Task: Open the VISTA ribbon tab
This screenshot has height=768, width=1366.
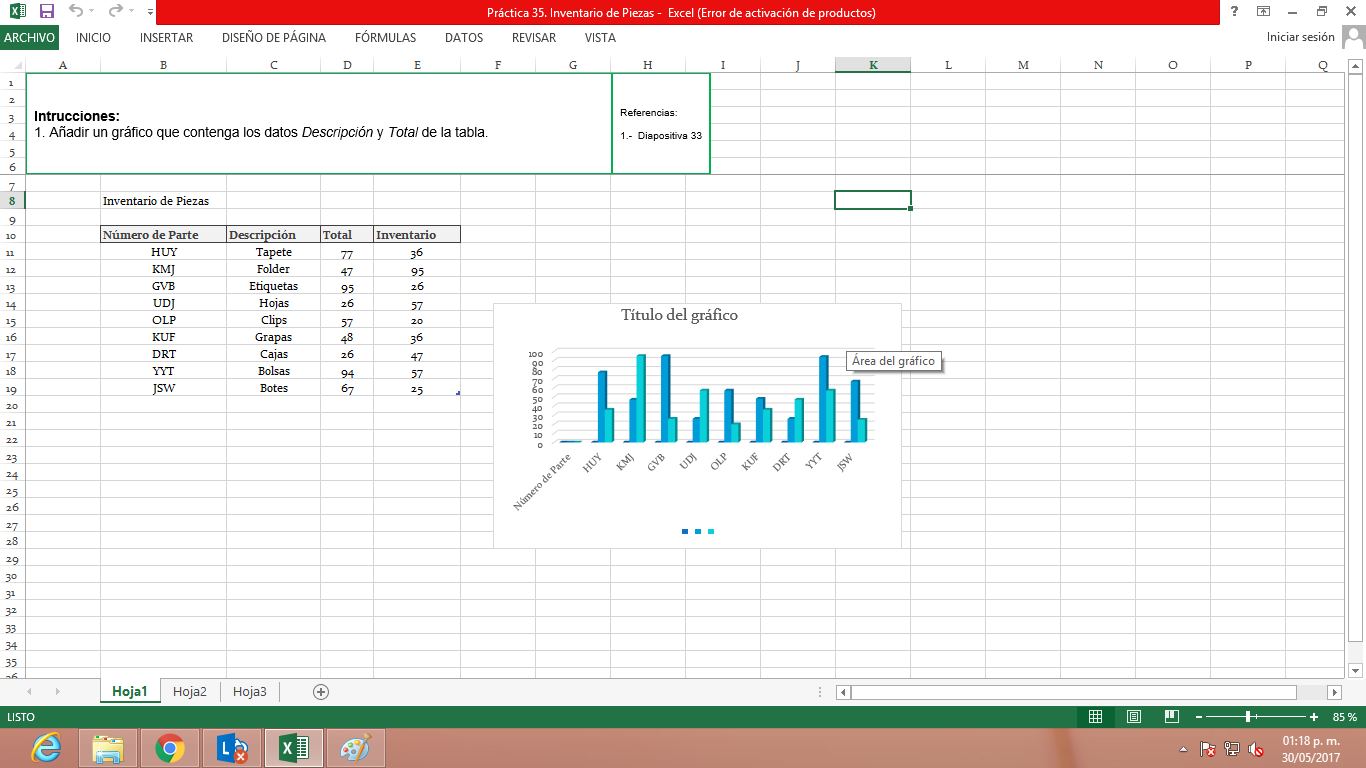Action: click(600, 38)
